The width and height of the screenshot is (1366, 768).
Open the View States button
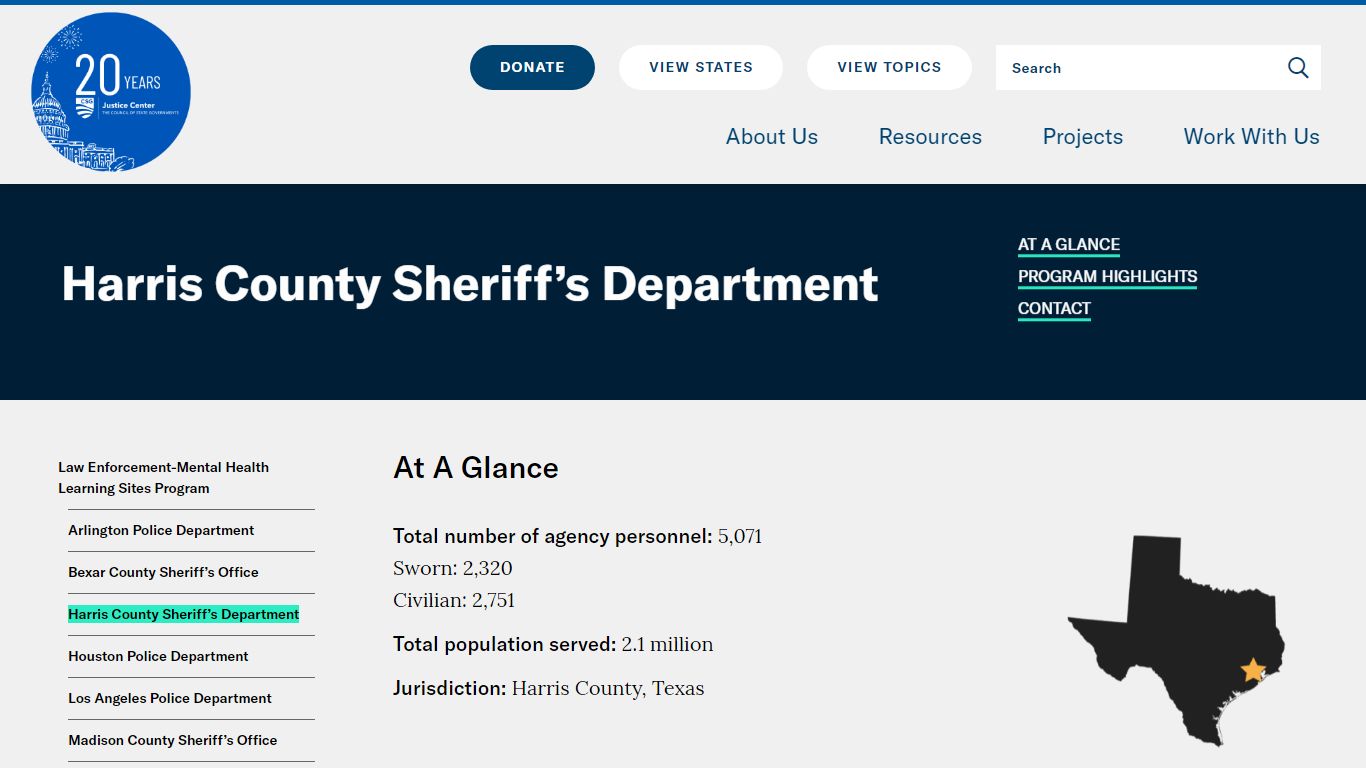[701, 67]
